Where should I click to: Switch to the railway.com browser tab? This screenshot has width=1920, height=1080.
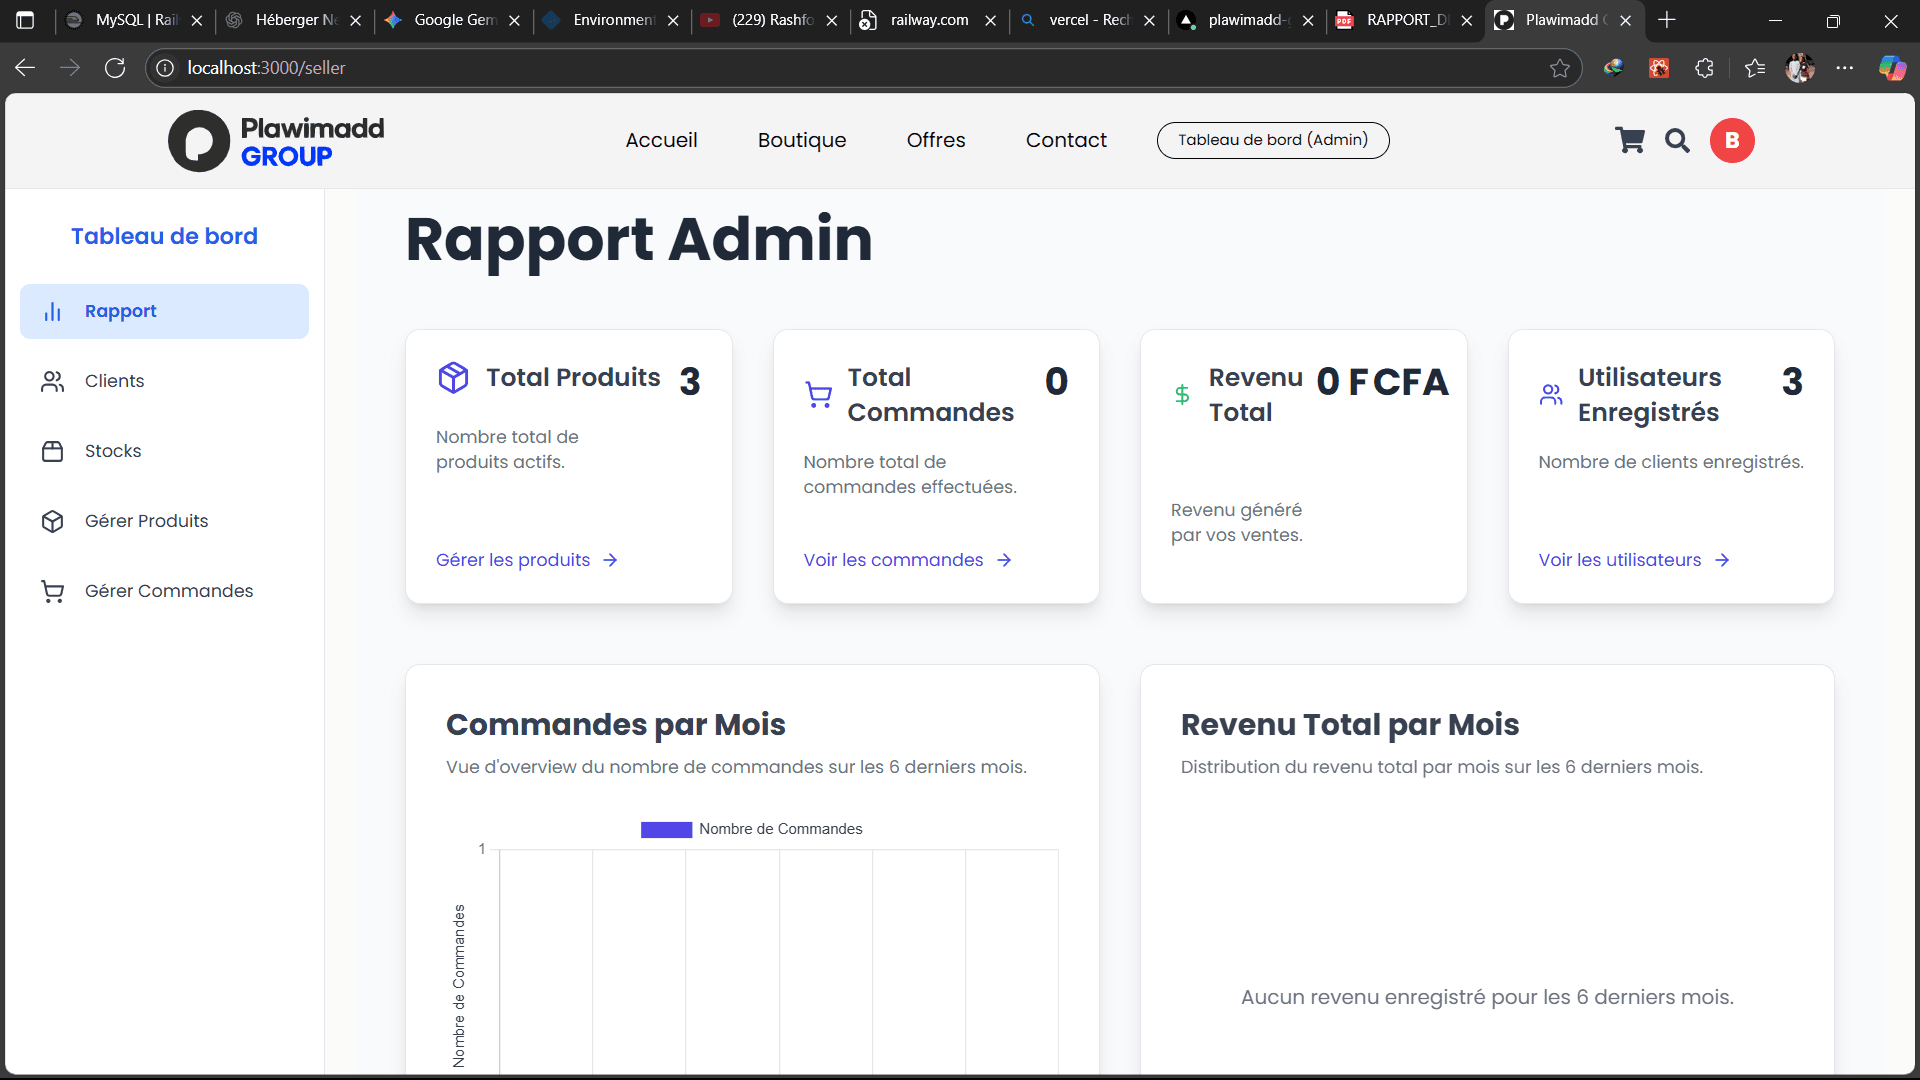[x=928, y=20]
